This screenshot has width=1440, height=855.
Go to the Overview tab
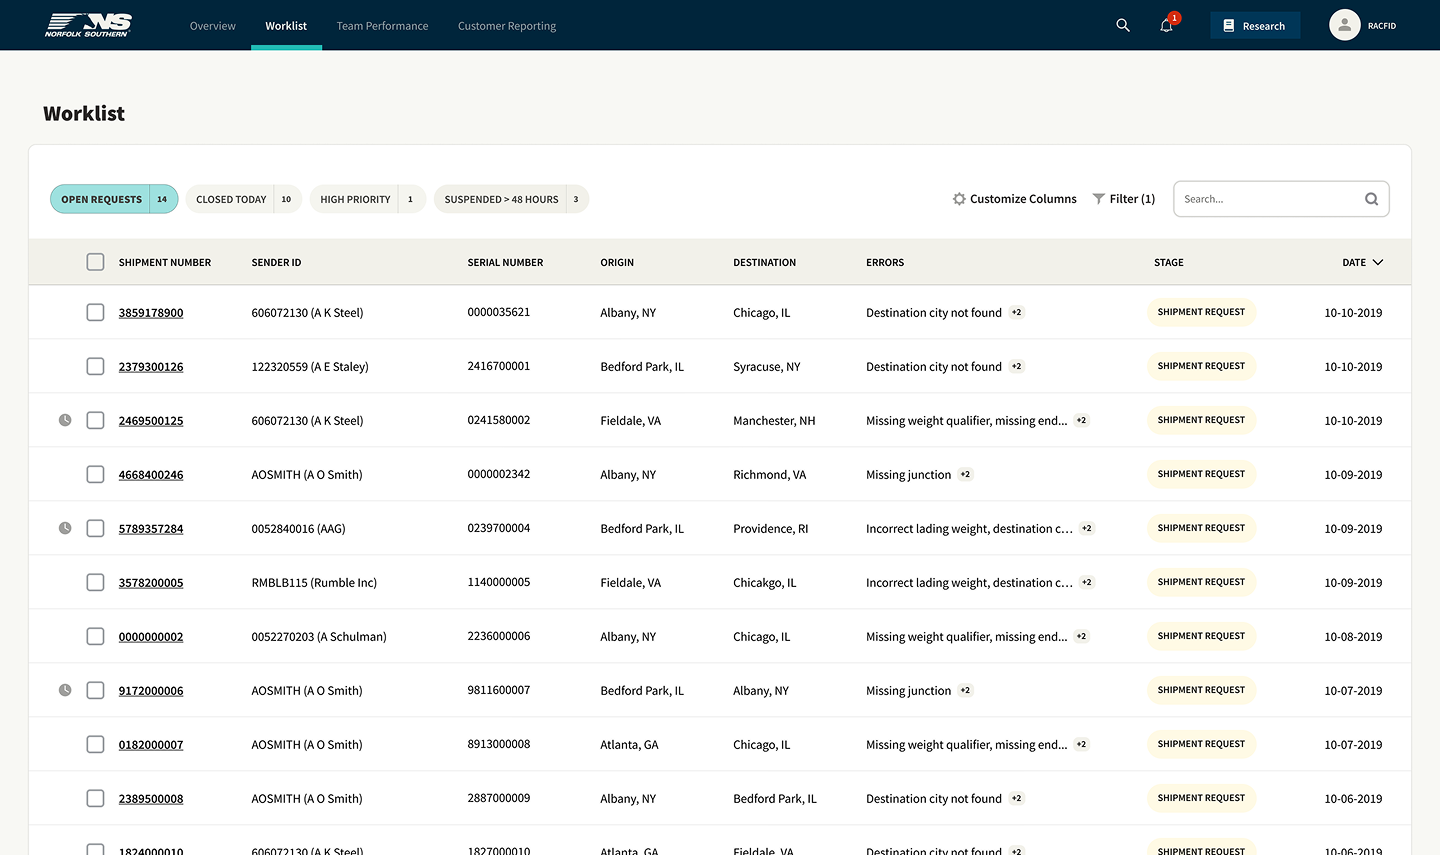213,26
